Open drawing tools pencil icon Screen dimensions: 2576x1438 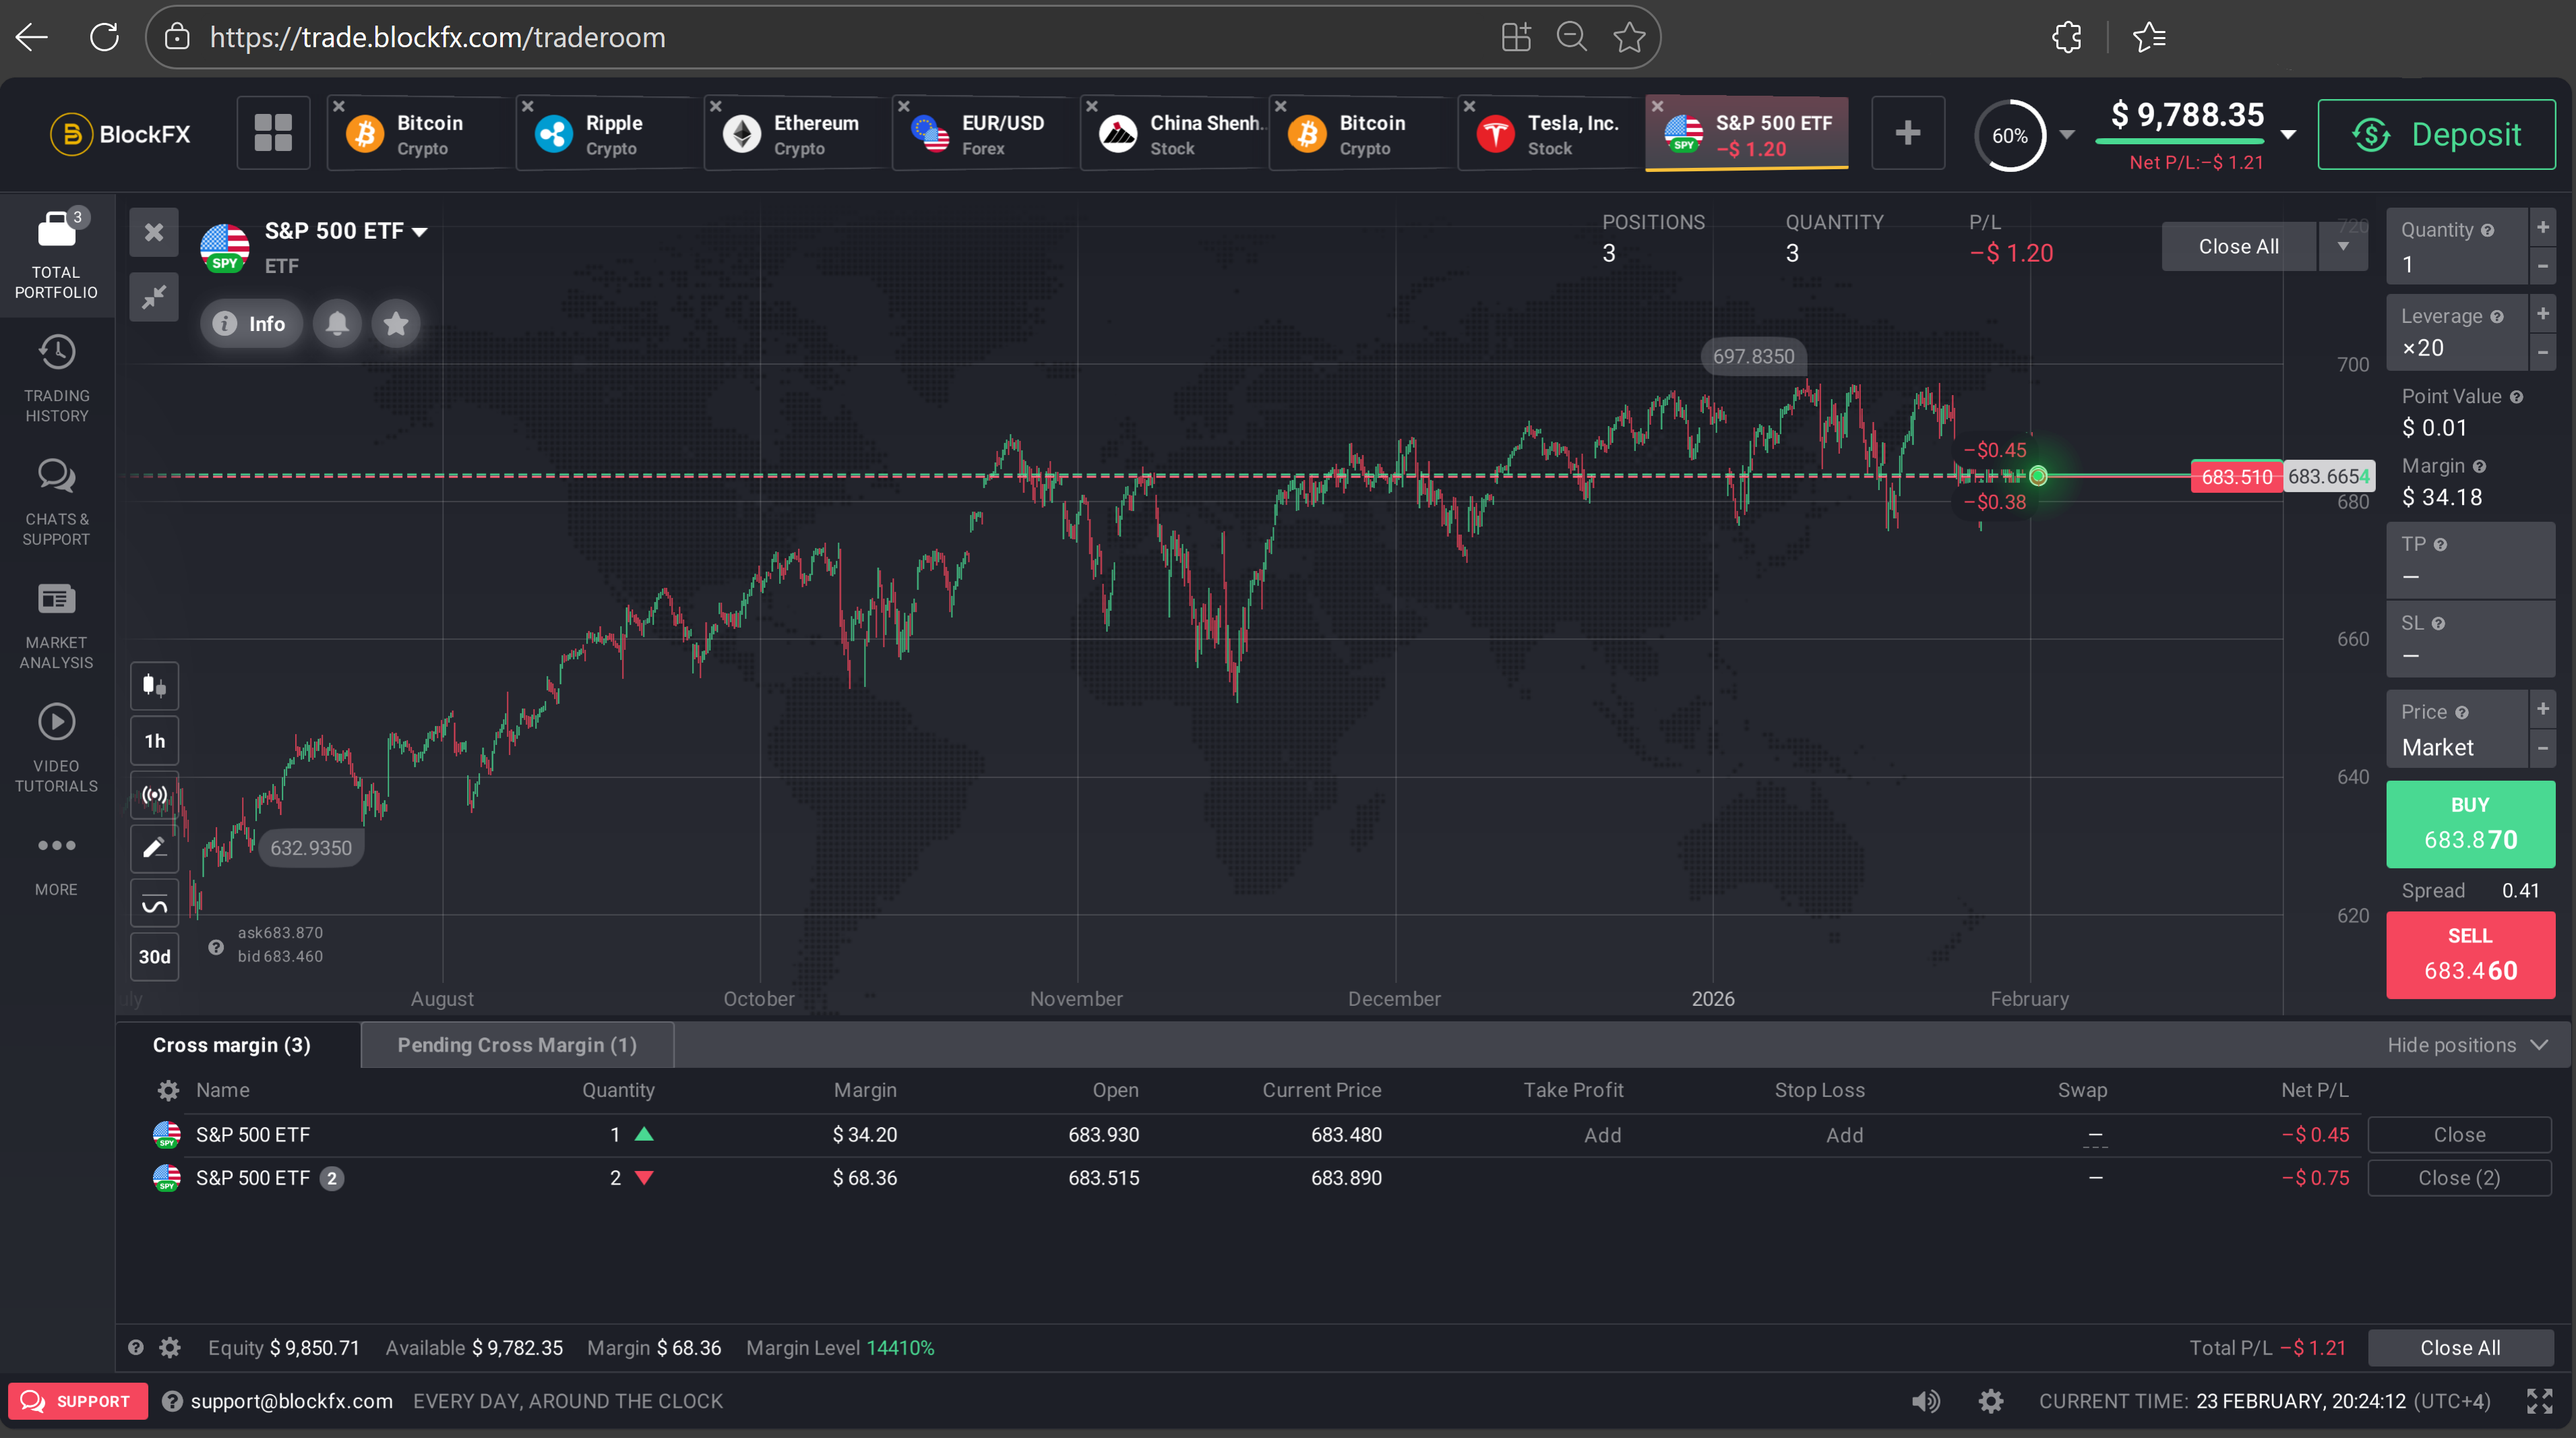click(x=154, y=849)
